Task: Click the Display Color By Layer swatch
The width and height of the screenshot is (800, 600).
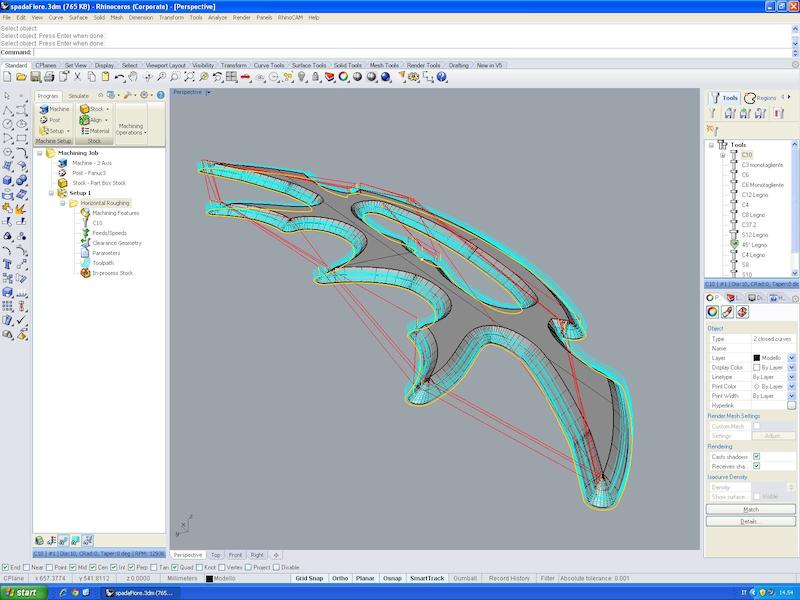Action: [757, 367]
